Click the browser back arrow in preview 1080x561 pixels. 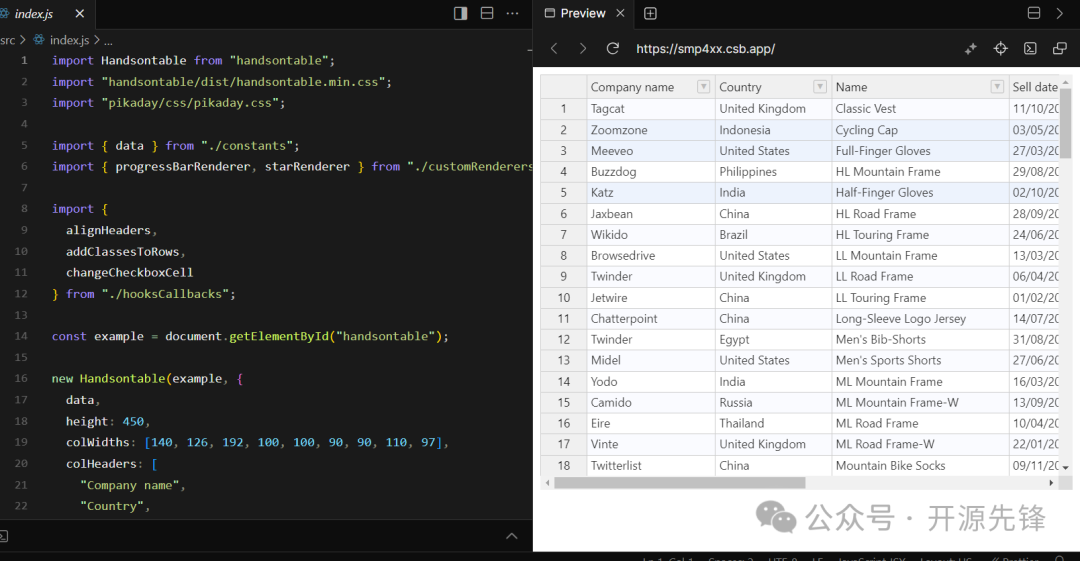(555, 49)
